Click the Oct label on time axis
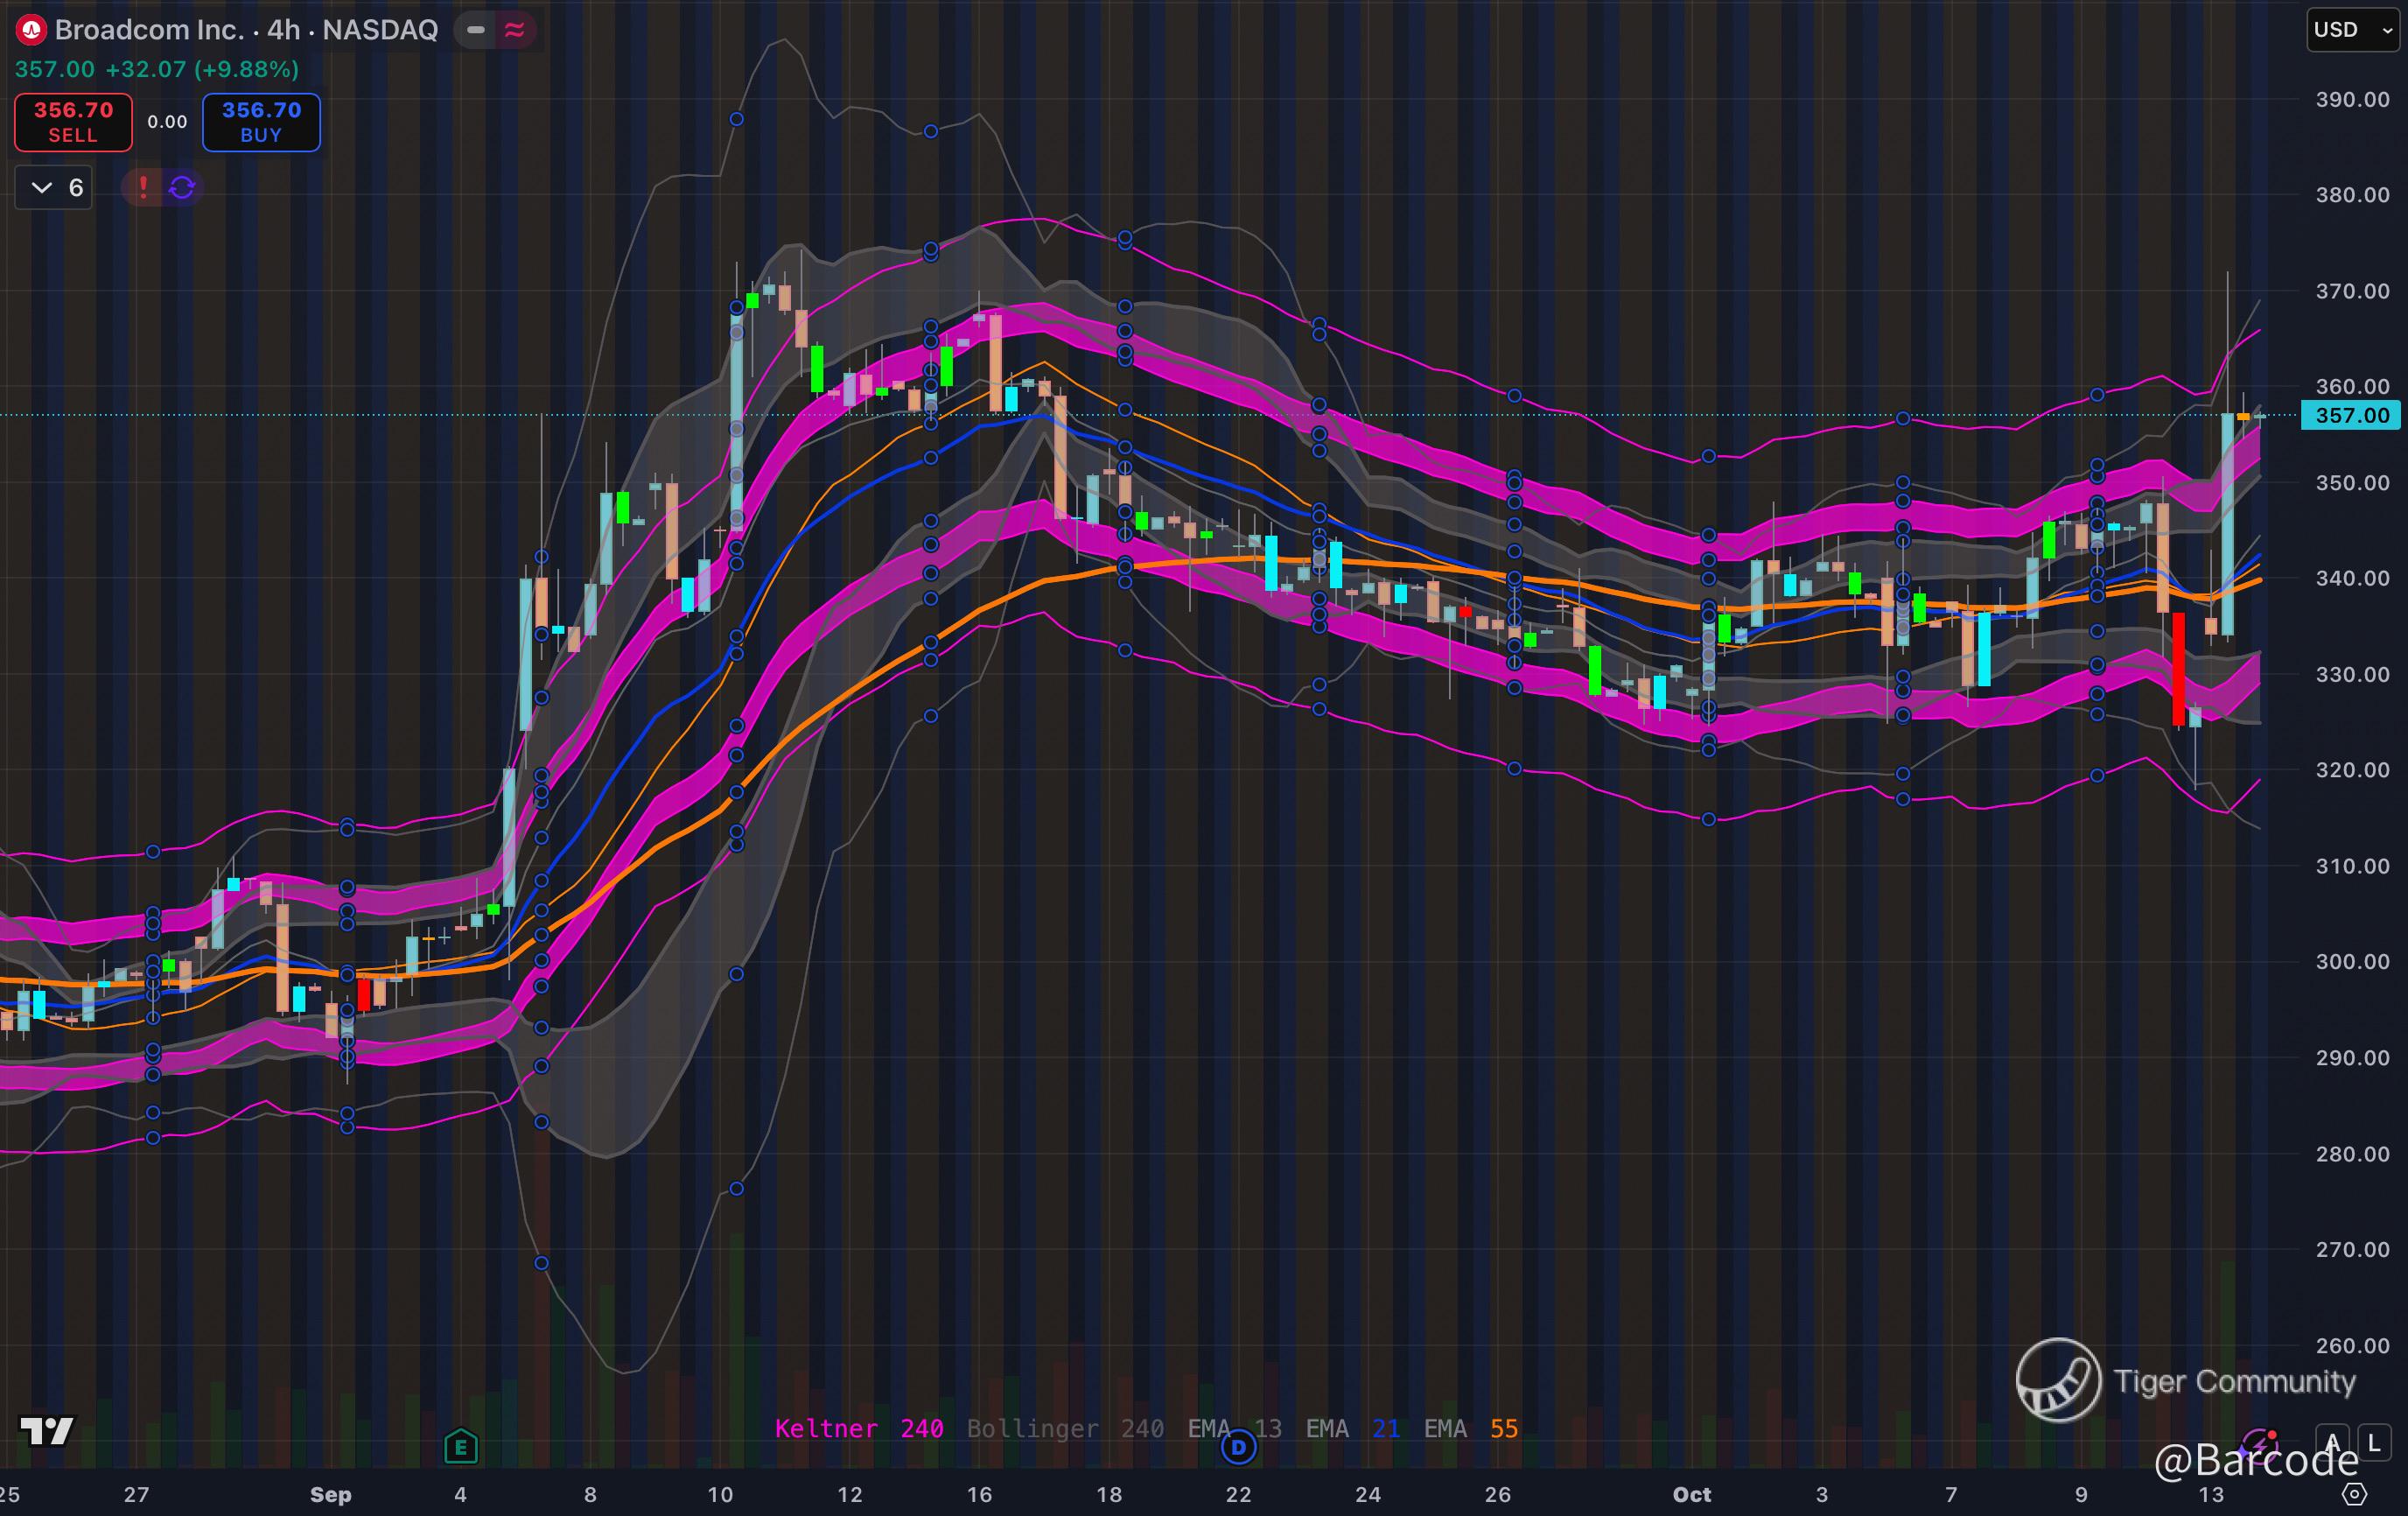The width and height of the screenshot is (2408, 1516). 1692,1494
